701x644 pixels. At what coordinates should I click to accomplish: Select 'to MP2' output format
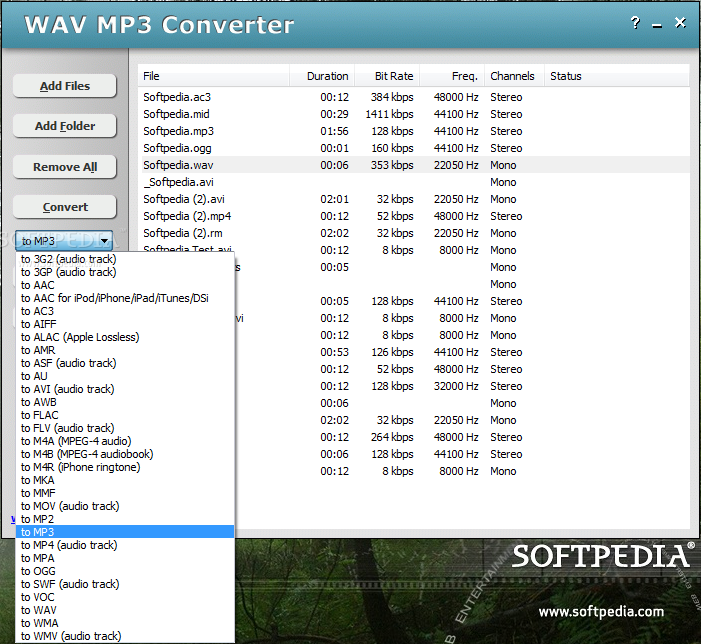coord(125,519)
